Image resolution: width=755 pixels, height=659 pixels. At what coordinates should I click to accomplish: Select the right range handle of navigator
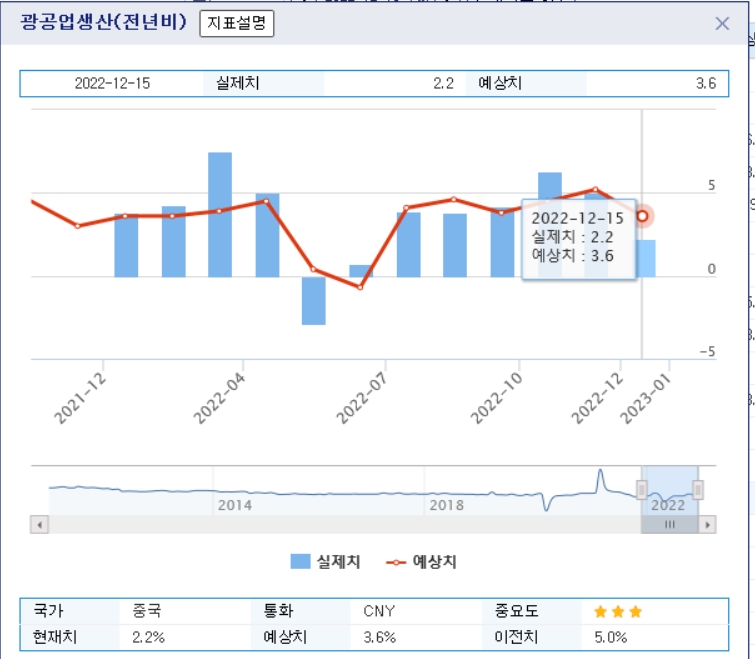click(698, 490)
